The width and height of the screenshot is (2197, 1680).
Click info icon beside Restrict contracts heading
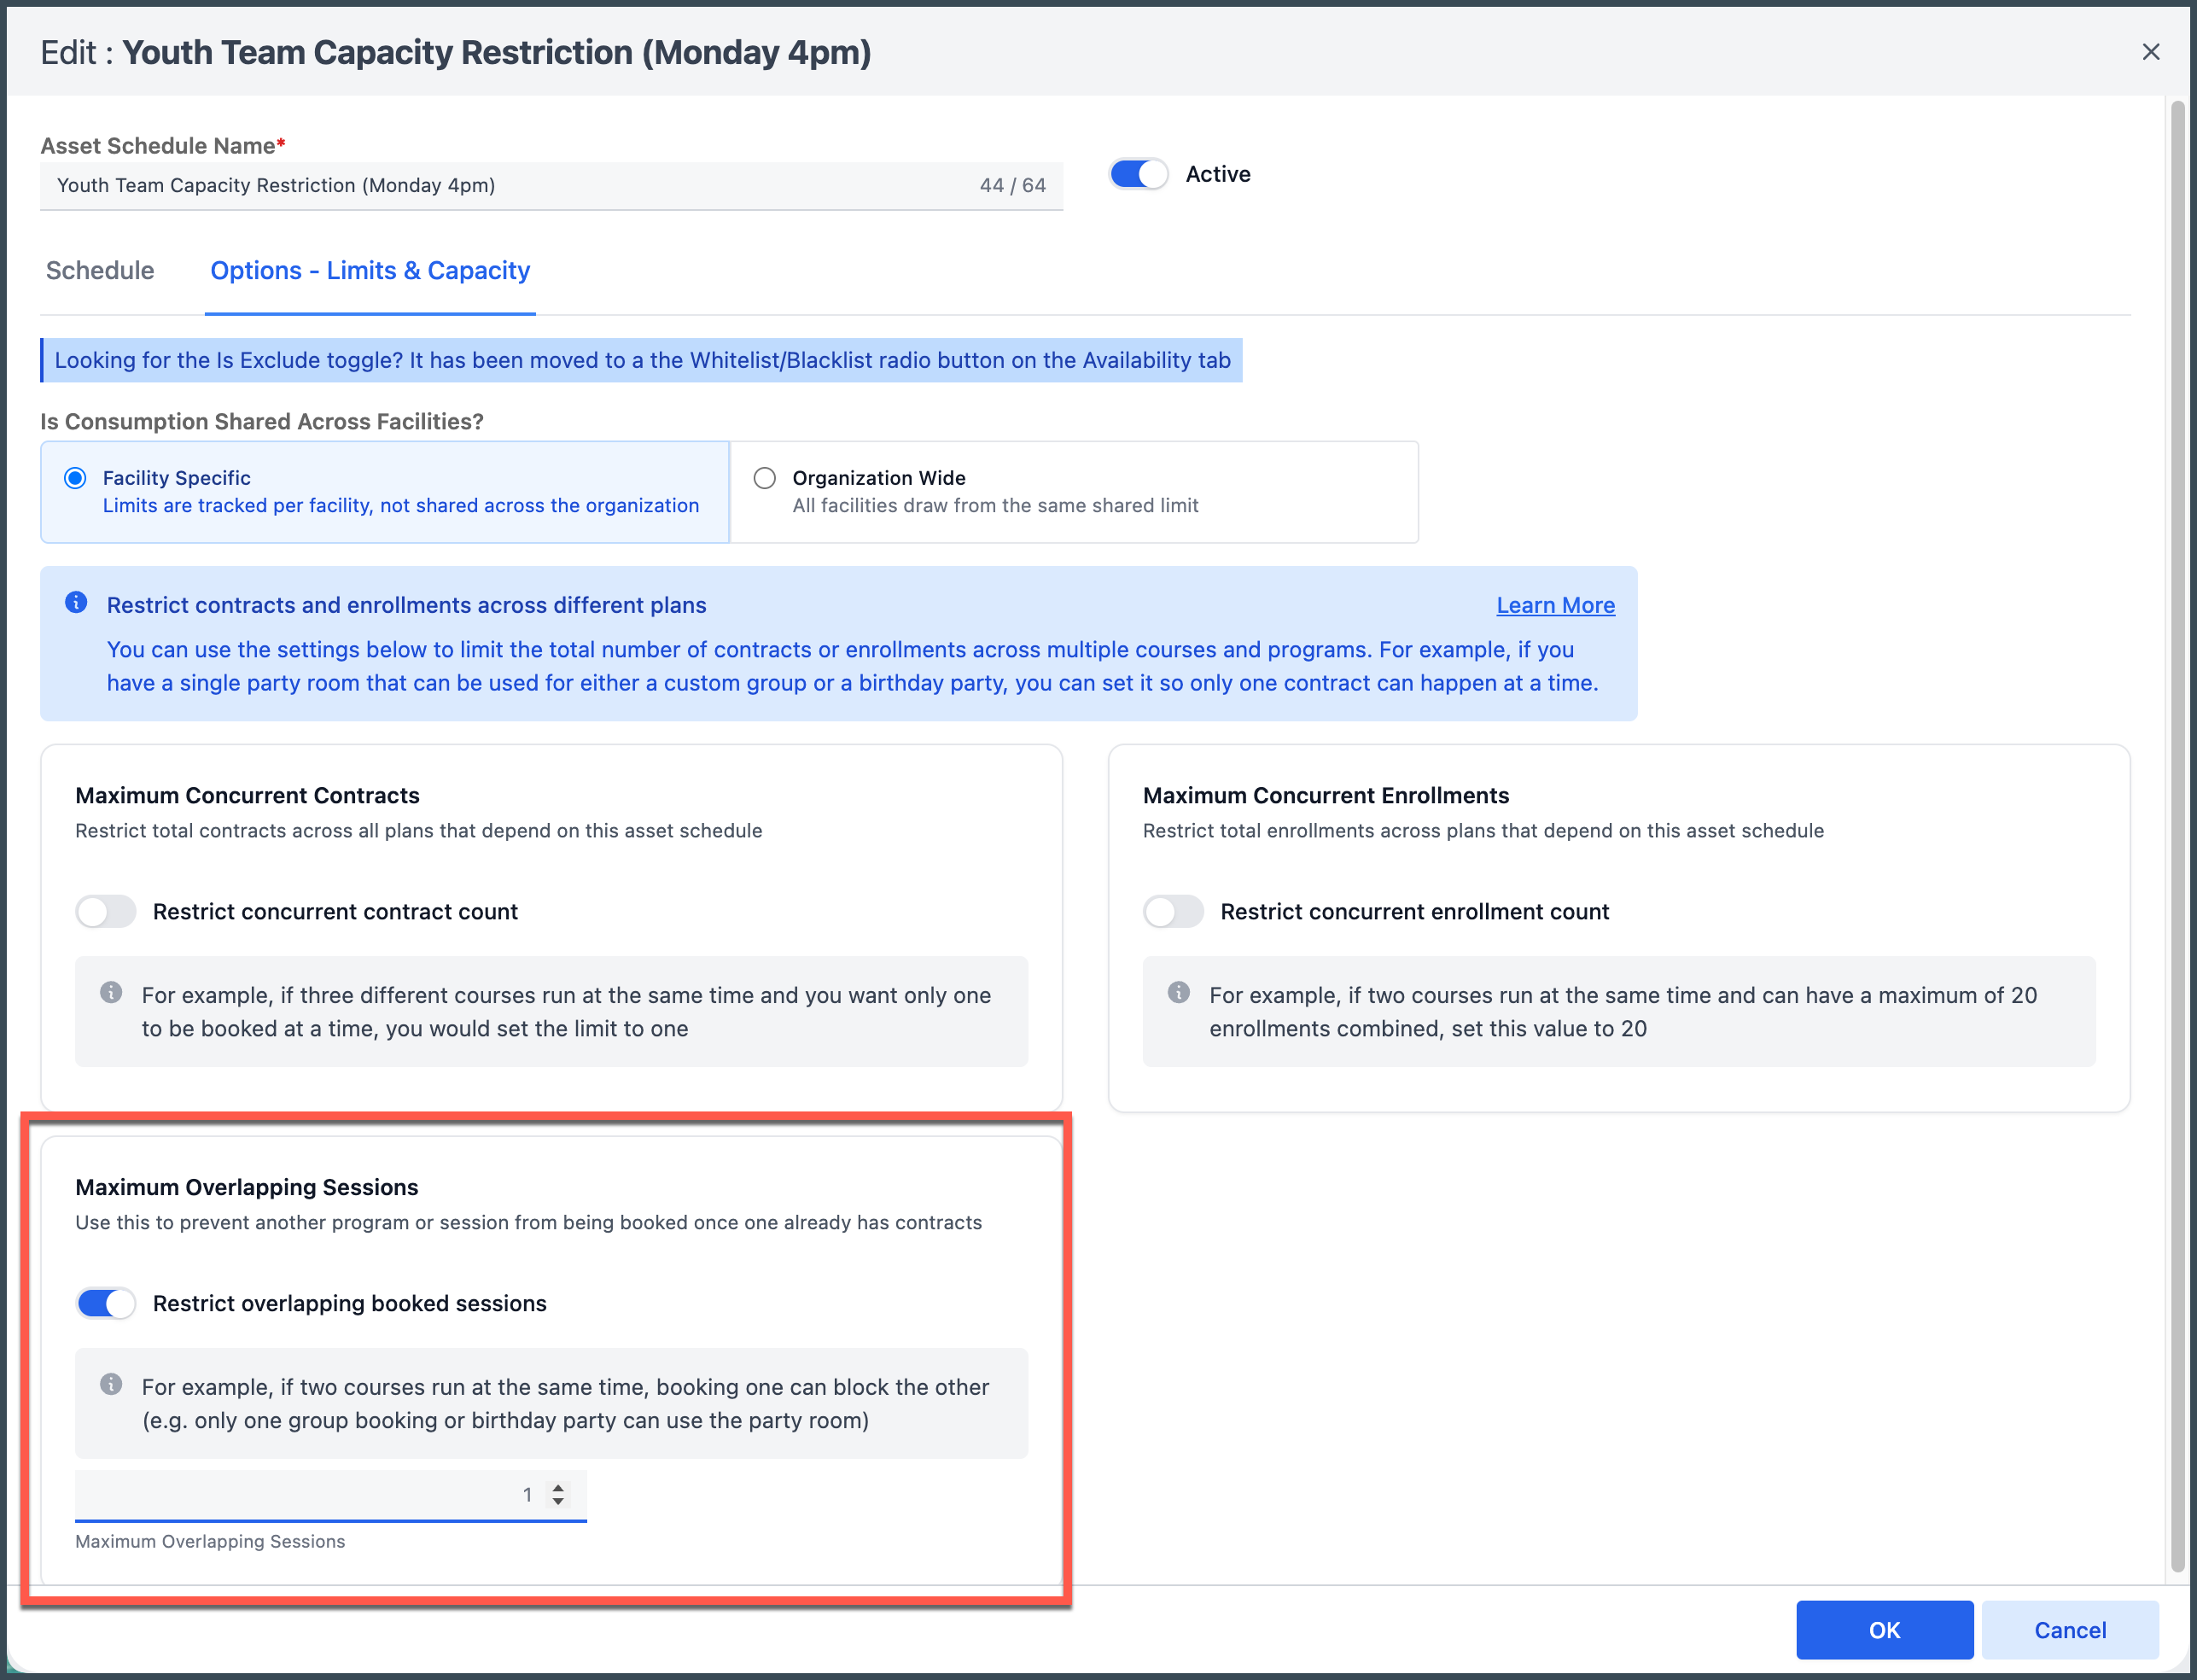[76, 602]
